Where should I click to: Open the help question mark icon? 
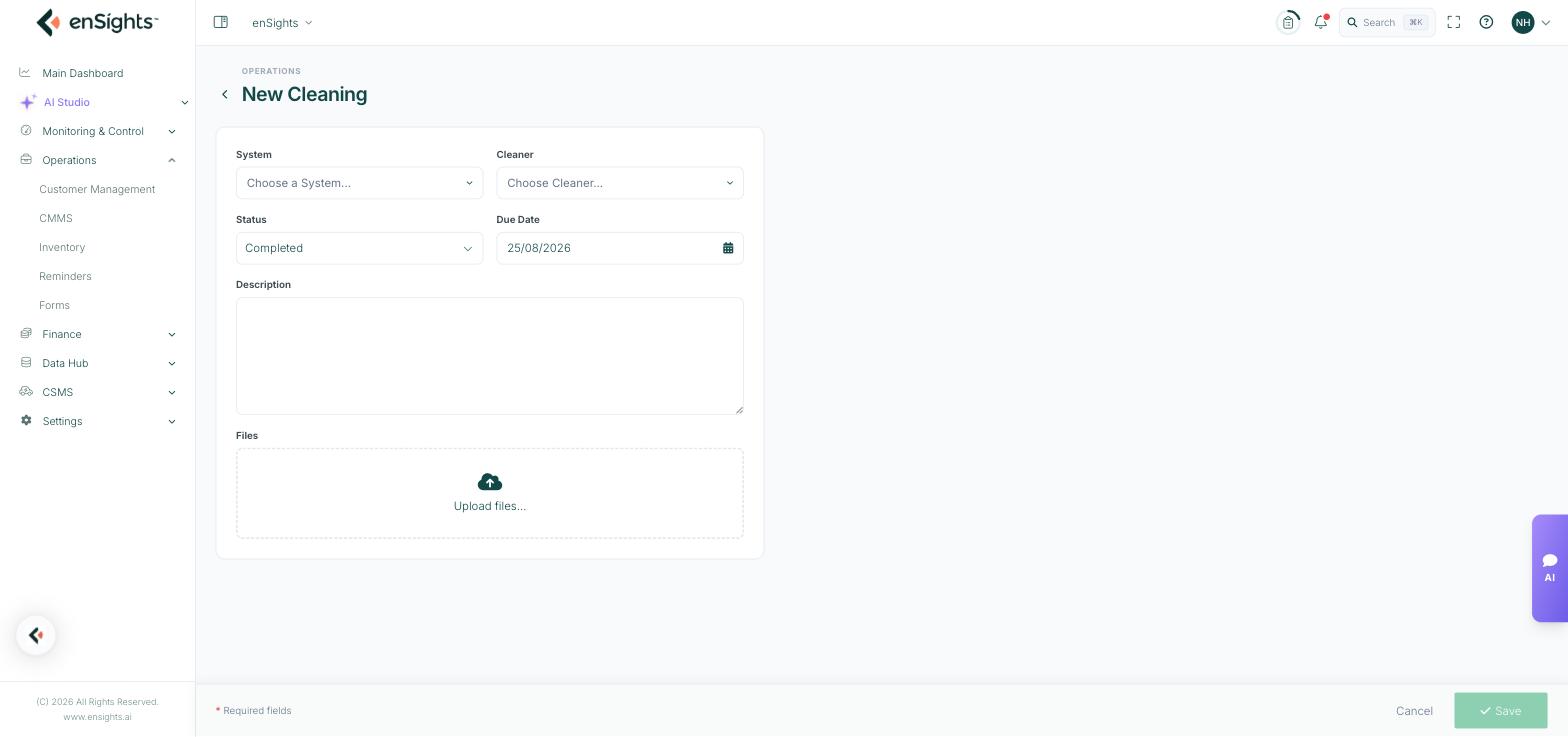[1486, 22]
